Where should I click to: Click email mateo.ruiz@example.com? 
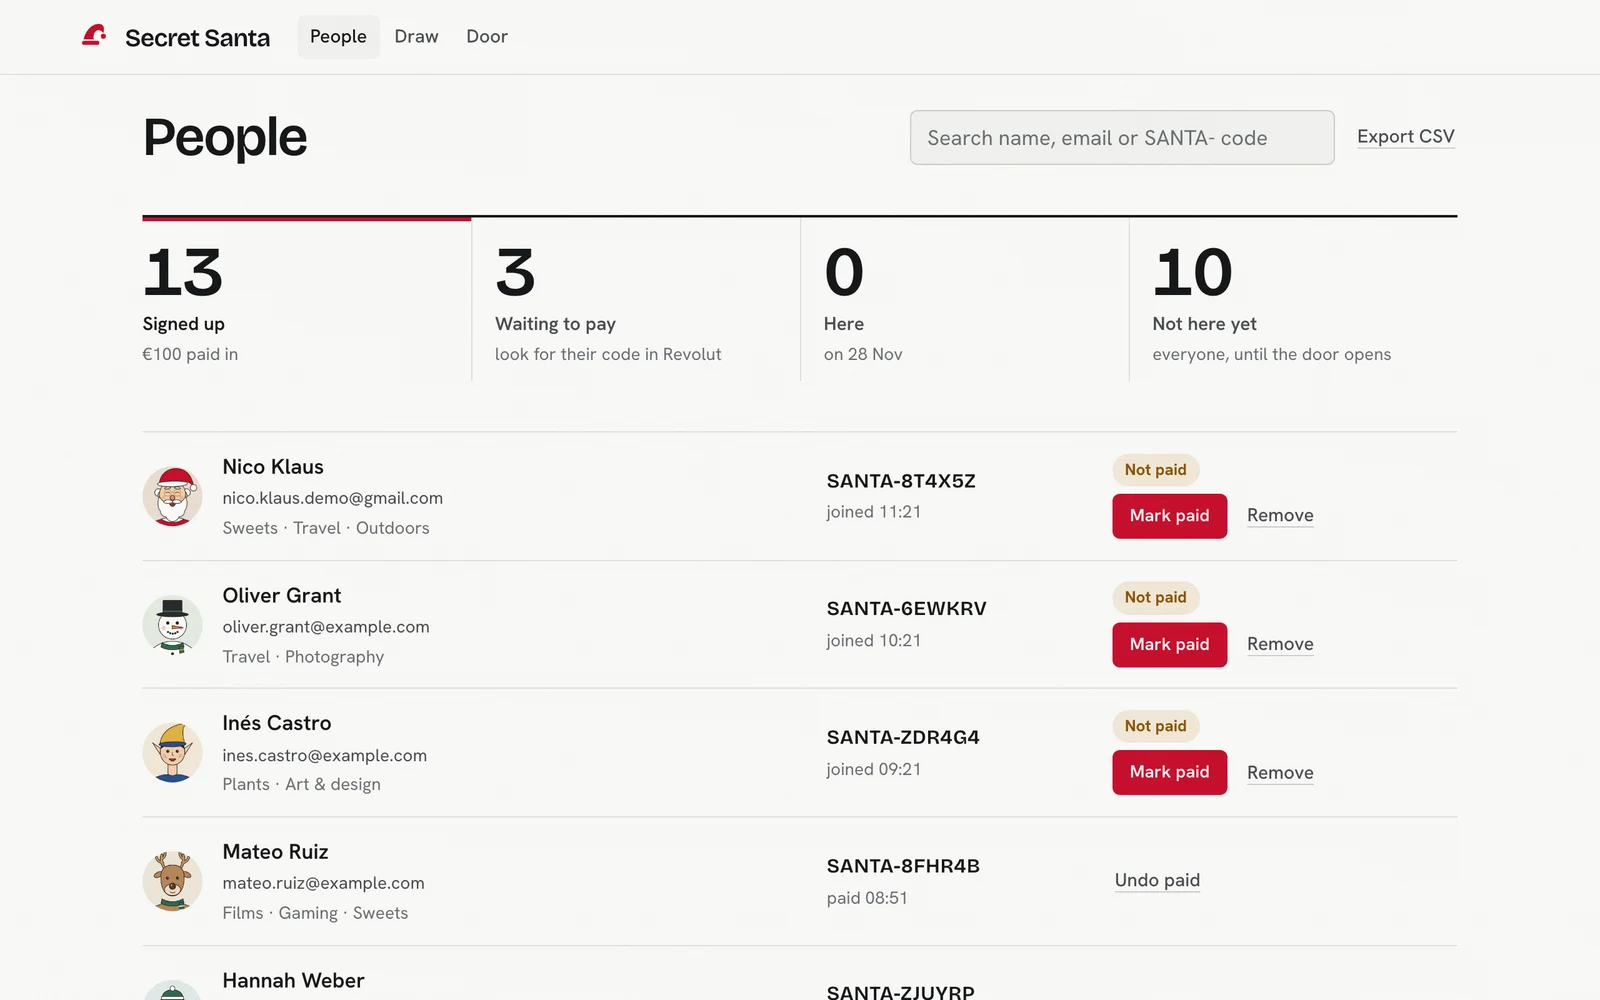point(323,884)
